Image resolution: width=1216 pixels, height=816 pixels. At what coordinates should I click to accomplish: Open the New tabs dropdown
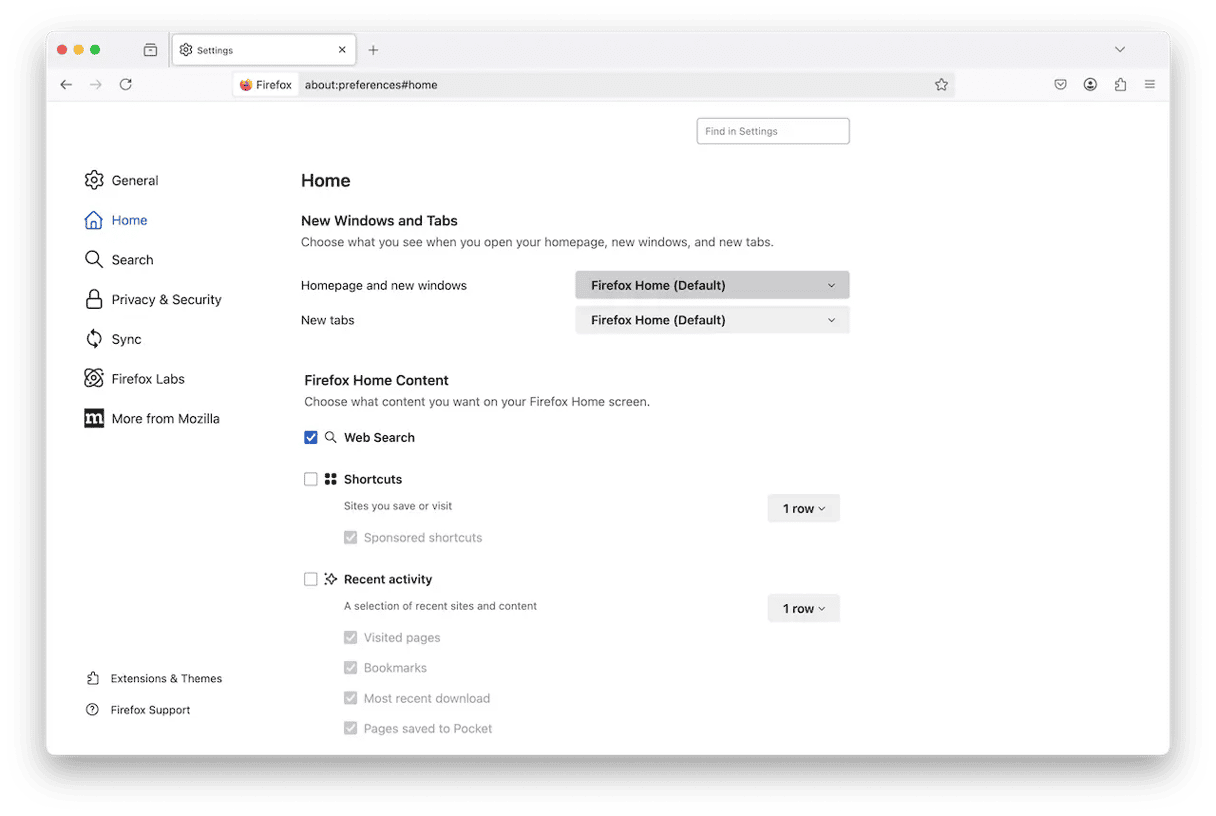click(x=712, y=320)
